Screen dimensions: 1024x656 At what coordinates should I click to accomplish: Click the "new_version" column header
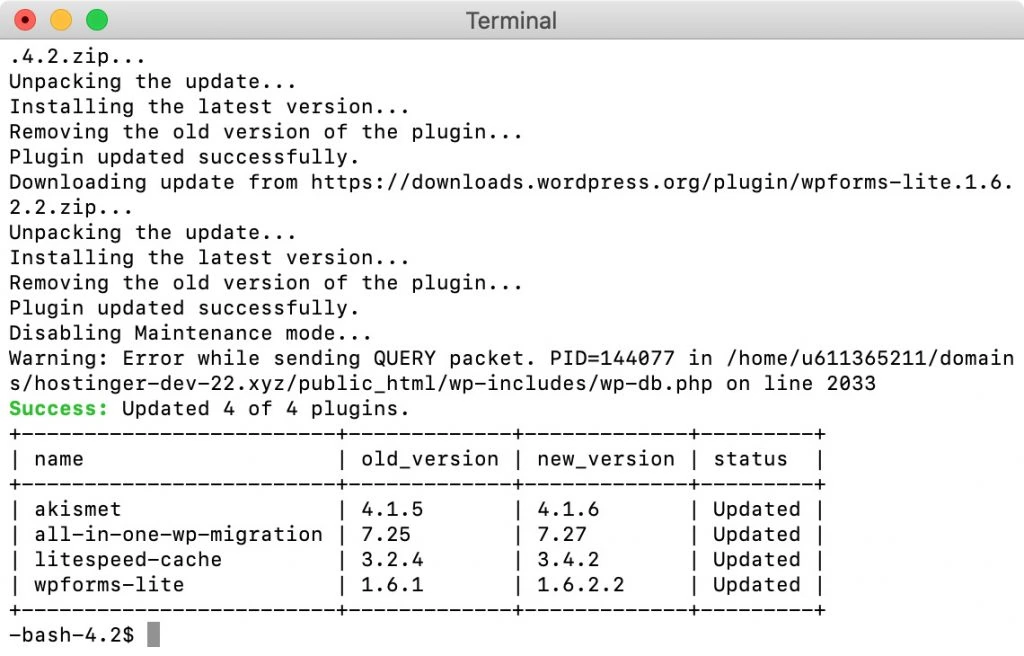(x=605, y=459)
